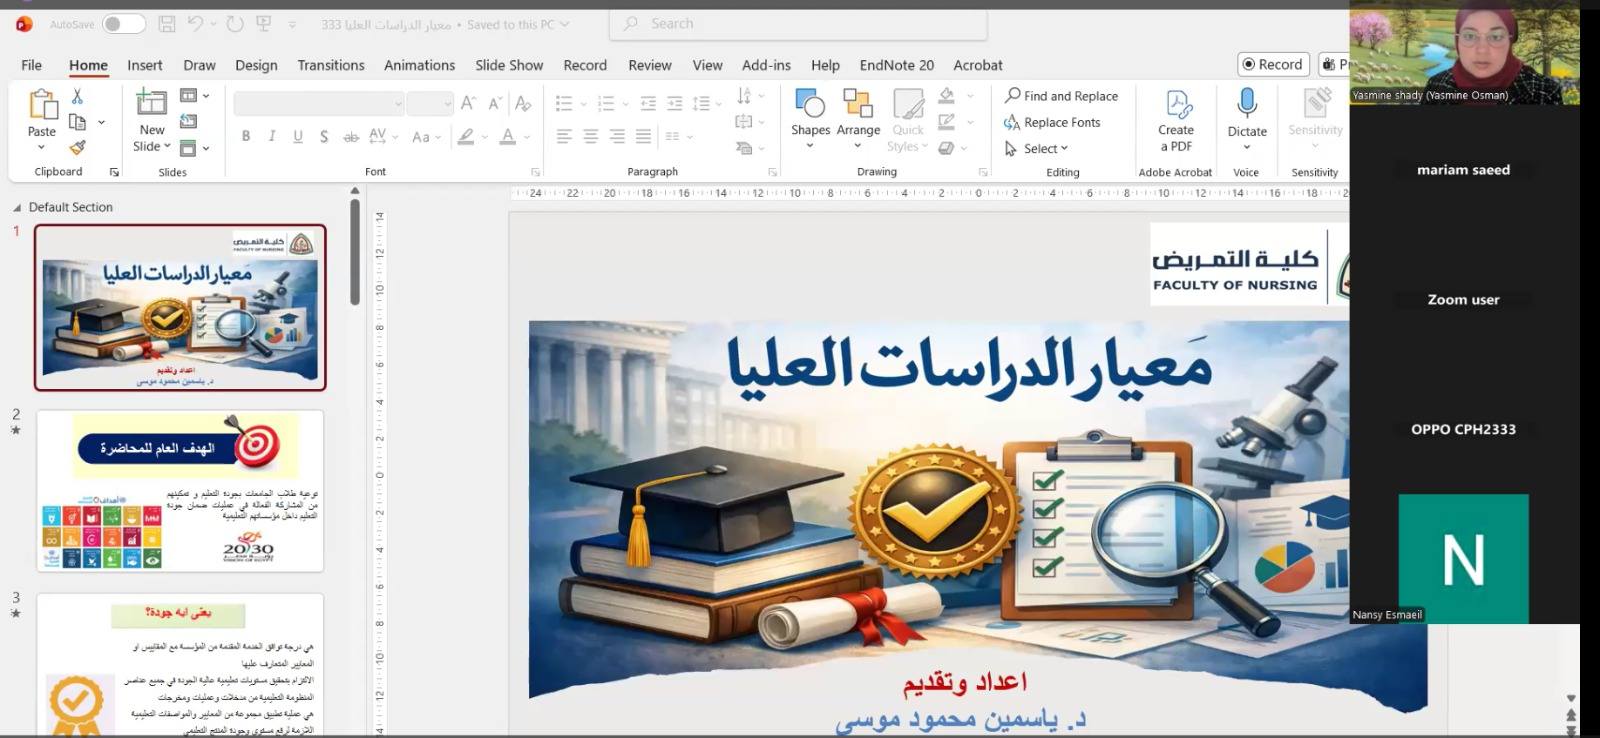Click the Save icon in title bar

167,24
